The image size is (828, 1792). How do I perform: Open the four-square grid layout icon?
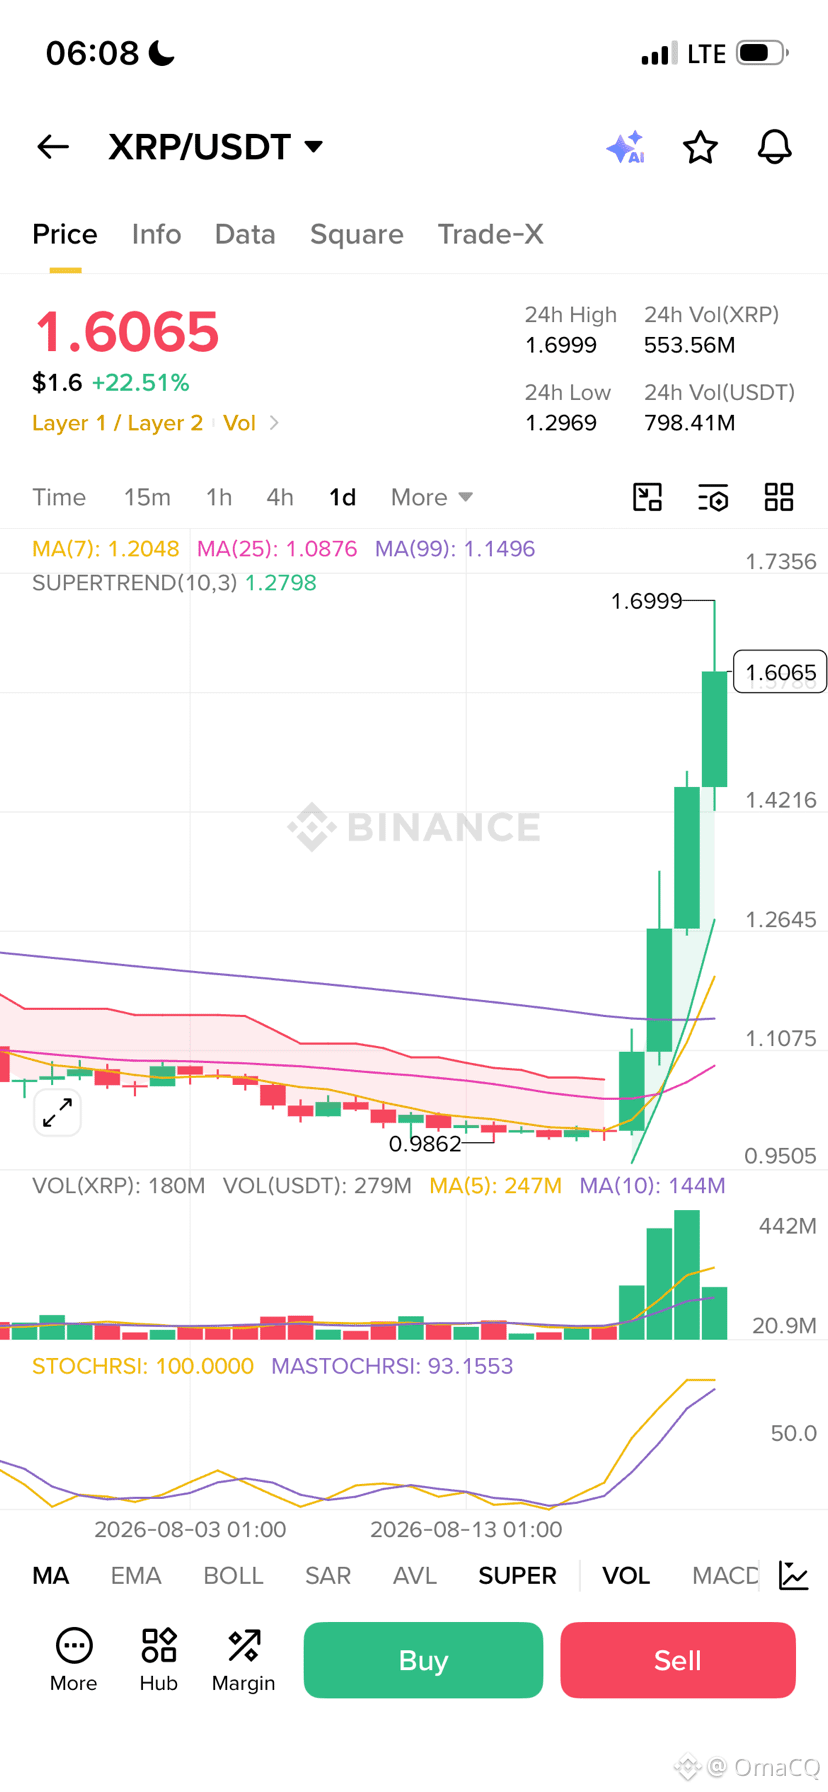[x=779, y=497]
